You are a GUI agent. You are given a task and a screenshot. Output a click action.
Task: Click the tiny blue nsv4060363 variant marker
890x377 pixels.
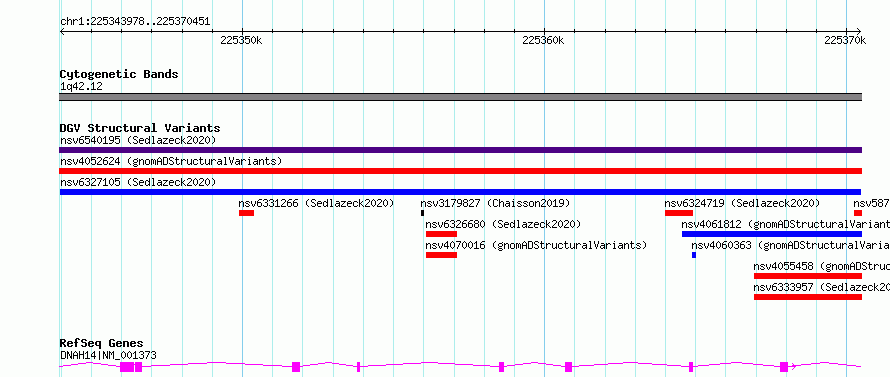[694, 255]
